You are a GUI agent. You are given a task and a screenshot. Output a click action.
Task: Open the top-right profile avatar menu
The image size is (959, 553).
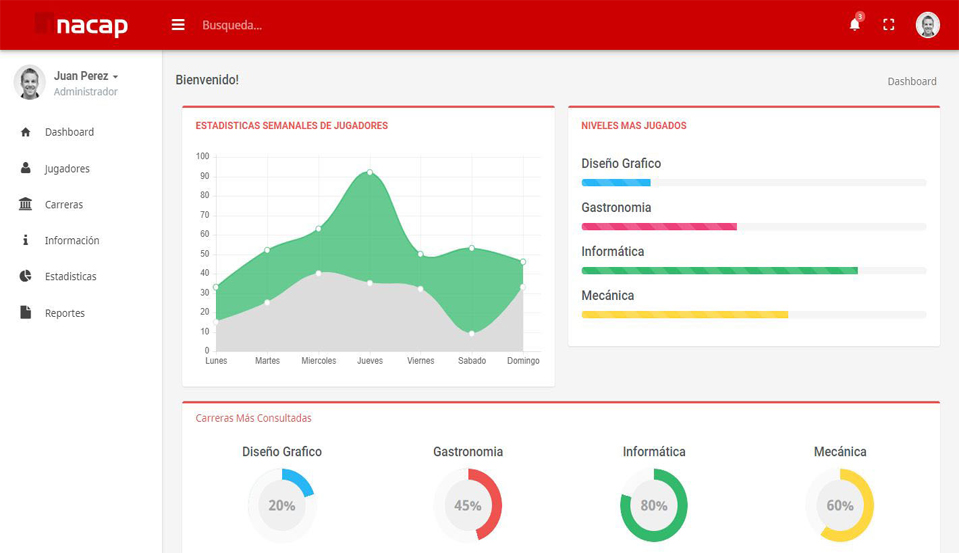[x=927, y=25]
